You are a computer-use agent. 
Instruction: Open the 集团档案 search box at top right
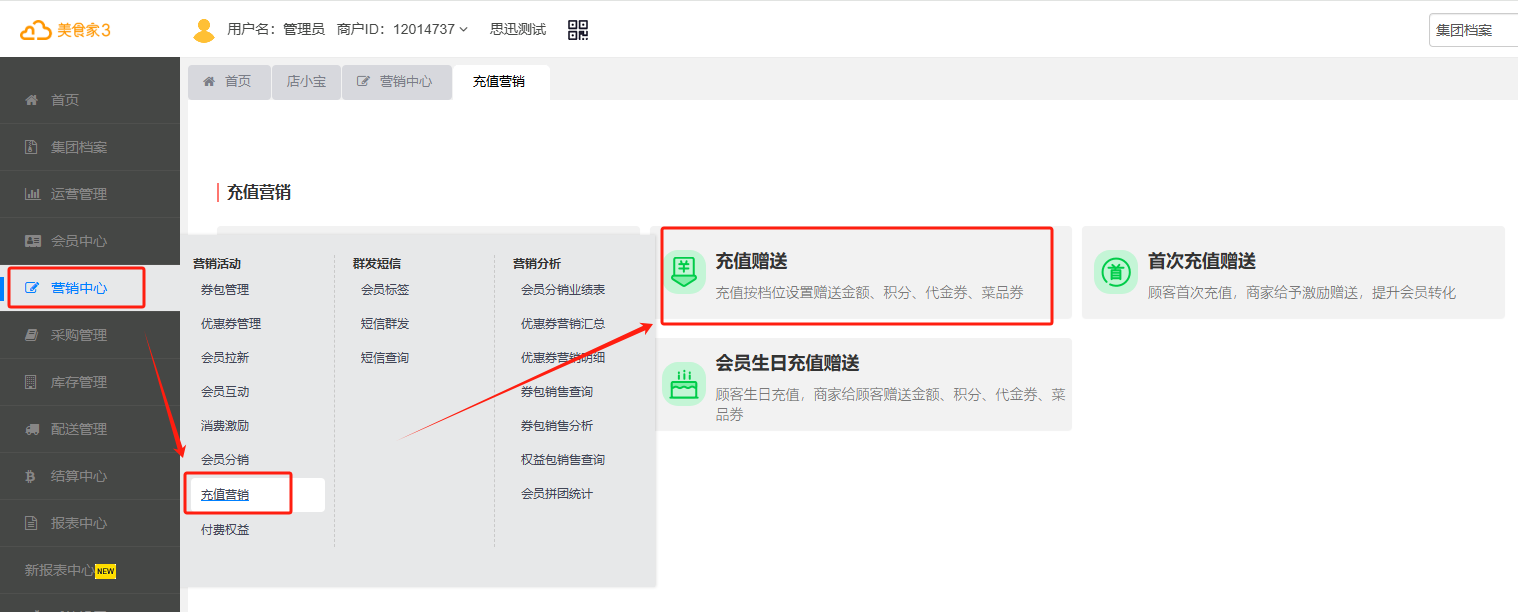[1473, 30]
